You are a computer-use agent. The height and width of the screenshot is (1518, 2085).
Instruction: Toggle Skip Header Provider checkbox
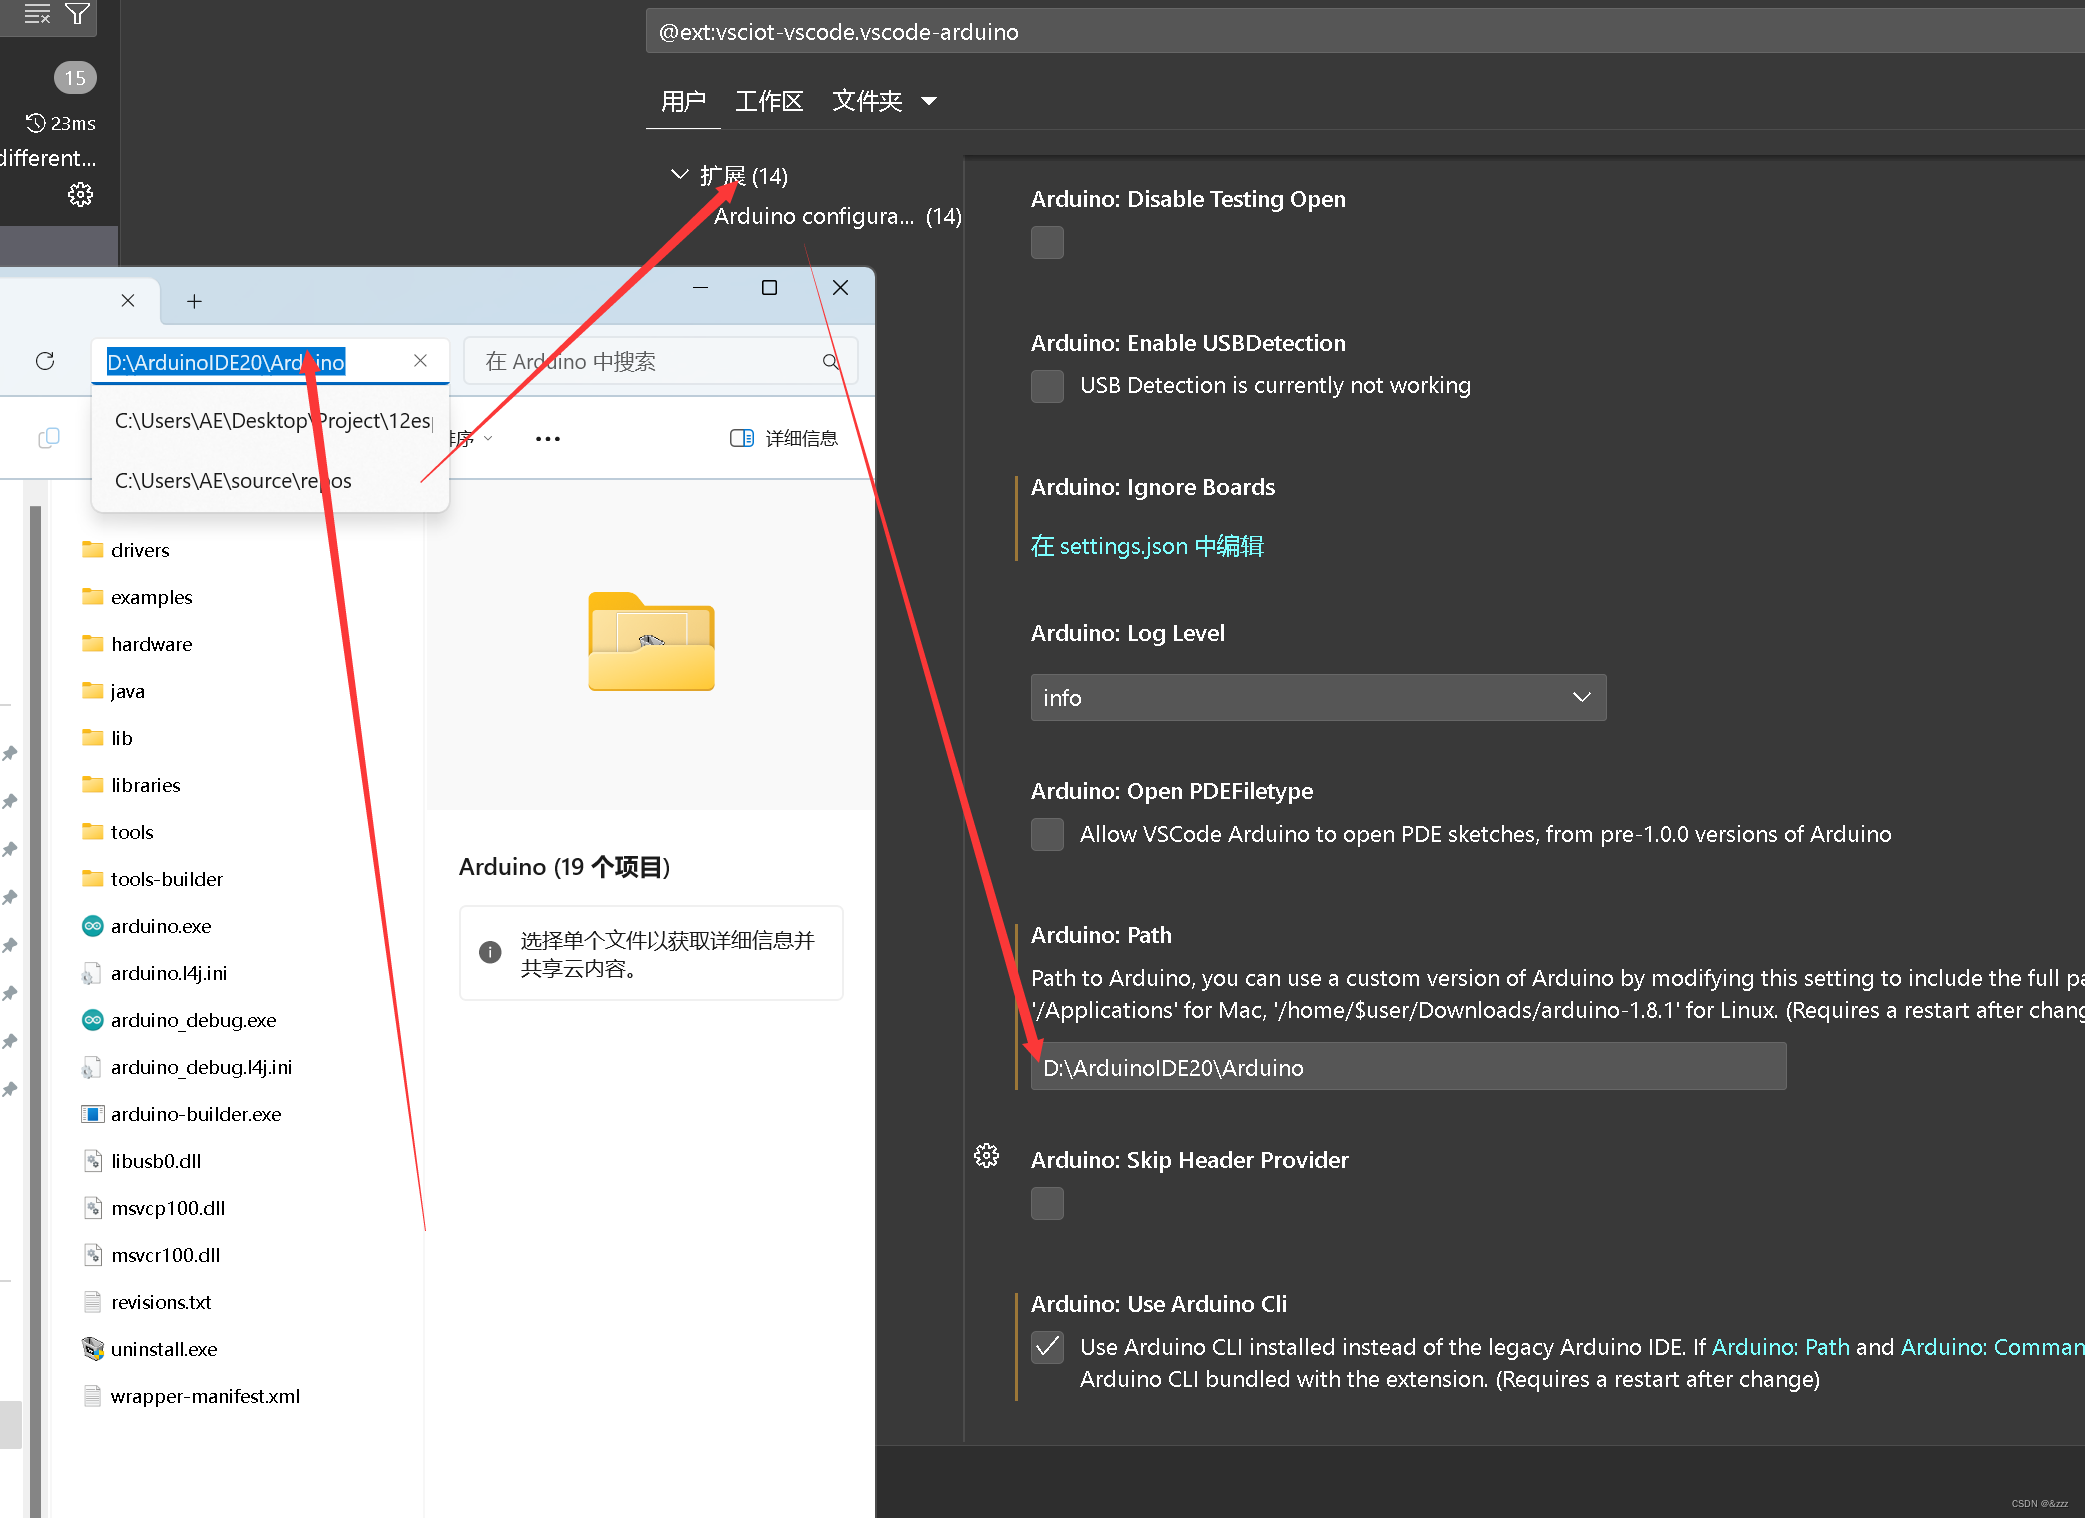point(1047,1203)
